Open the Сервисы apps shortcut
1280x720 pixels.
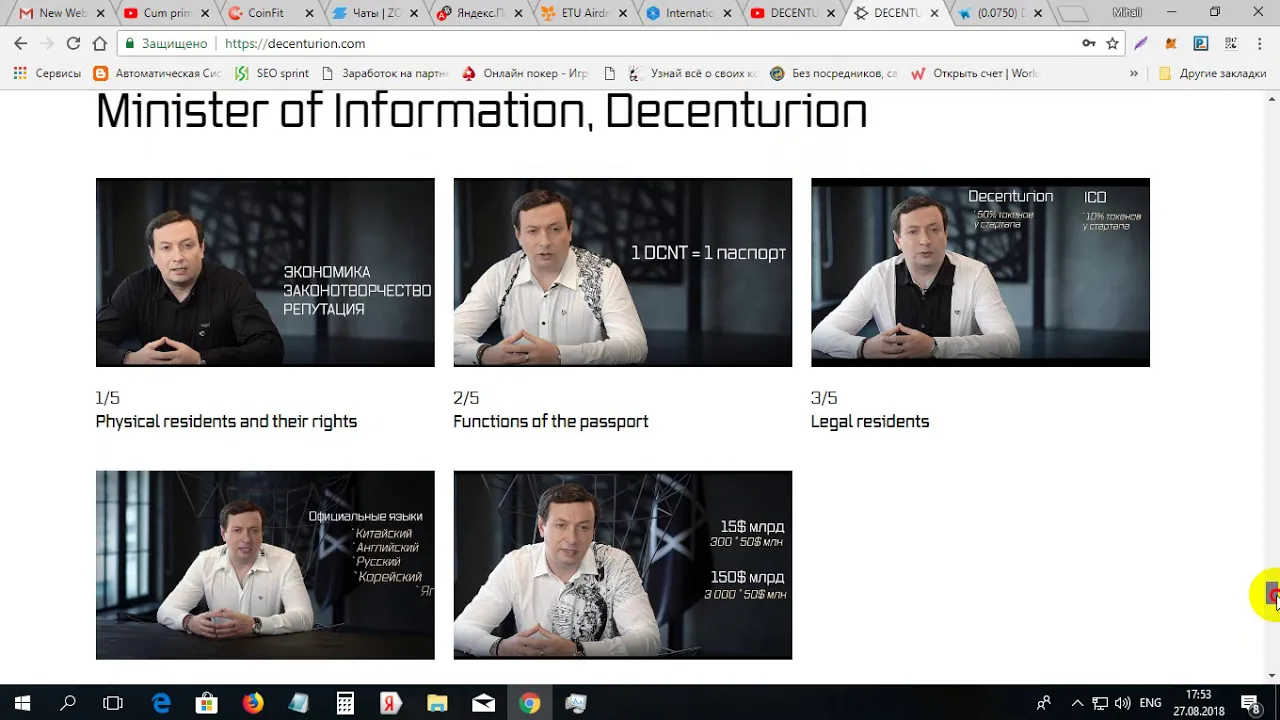(x=47, y=73)
